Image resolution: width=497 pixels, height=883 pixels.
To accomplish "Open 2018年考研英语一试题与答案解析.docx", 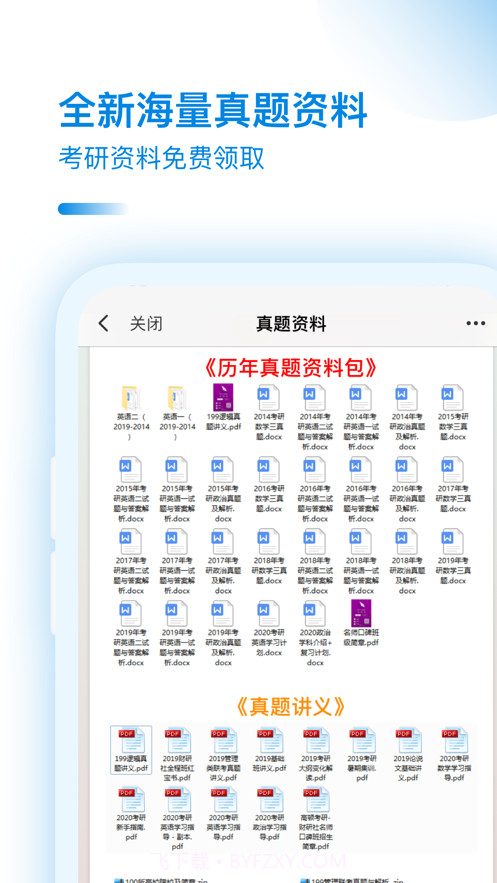I will (361, 562).
